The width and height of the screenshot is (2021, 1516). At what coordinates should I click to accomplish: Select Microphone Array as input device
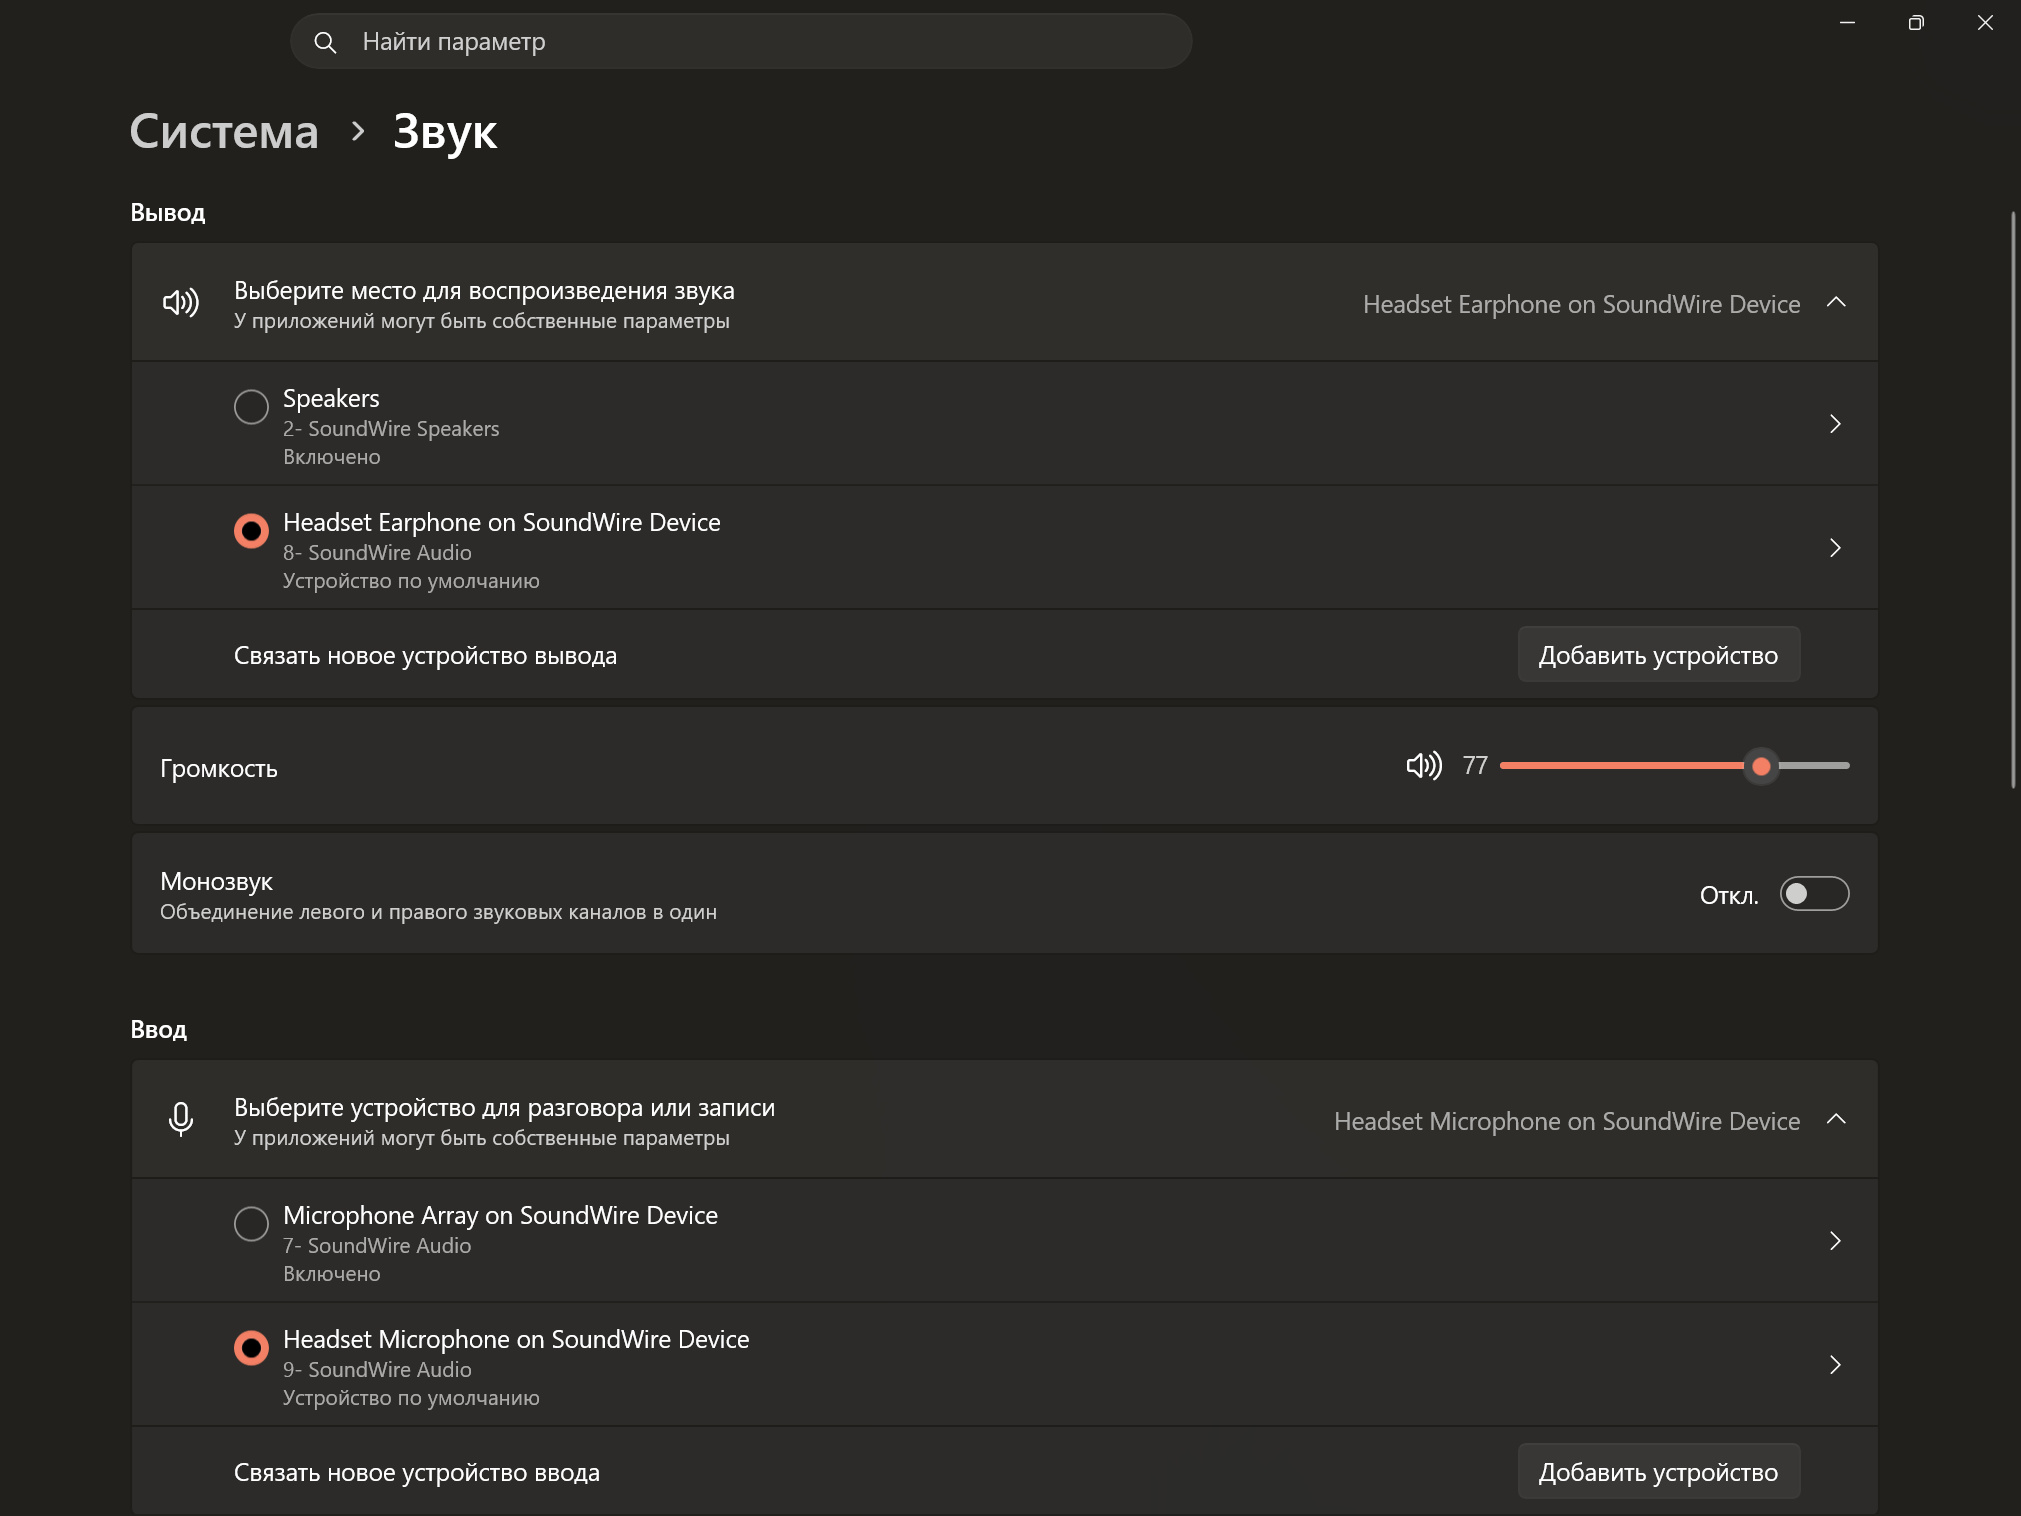(251, 1224)
